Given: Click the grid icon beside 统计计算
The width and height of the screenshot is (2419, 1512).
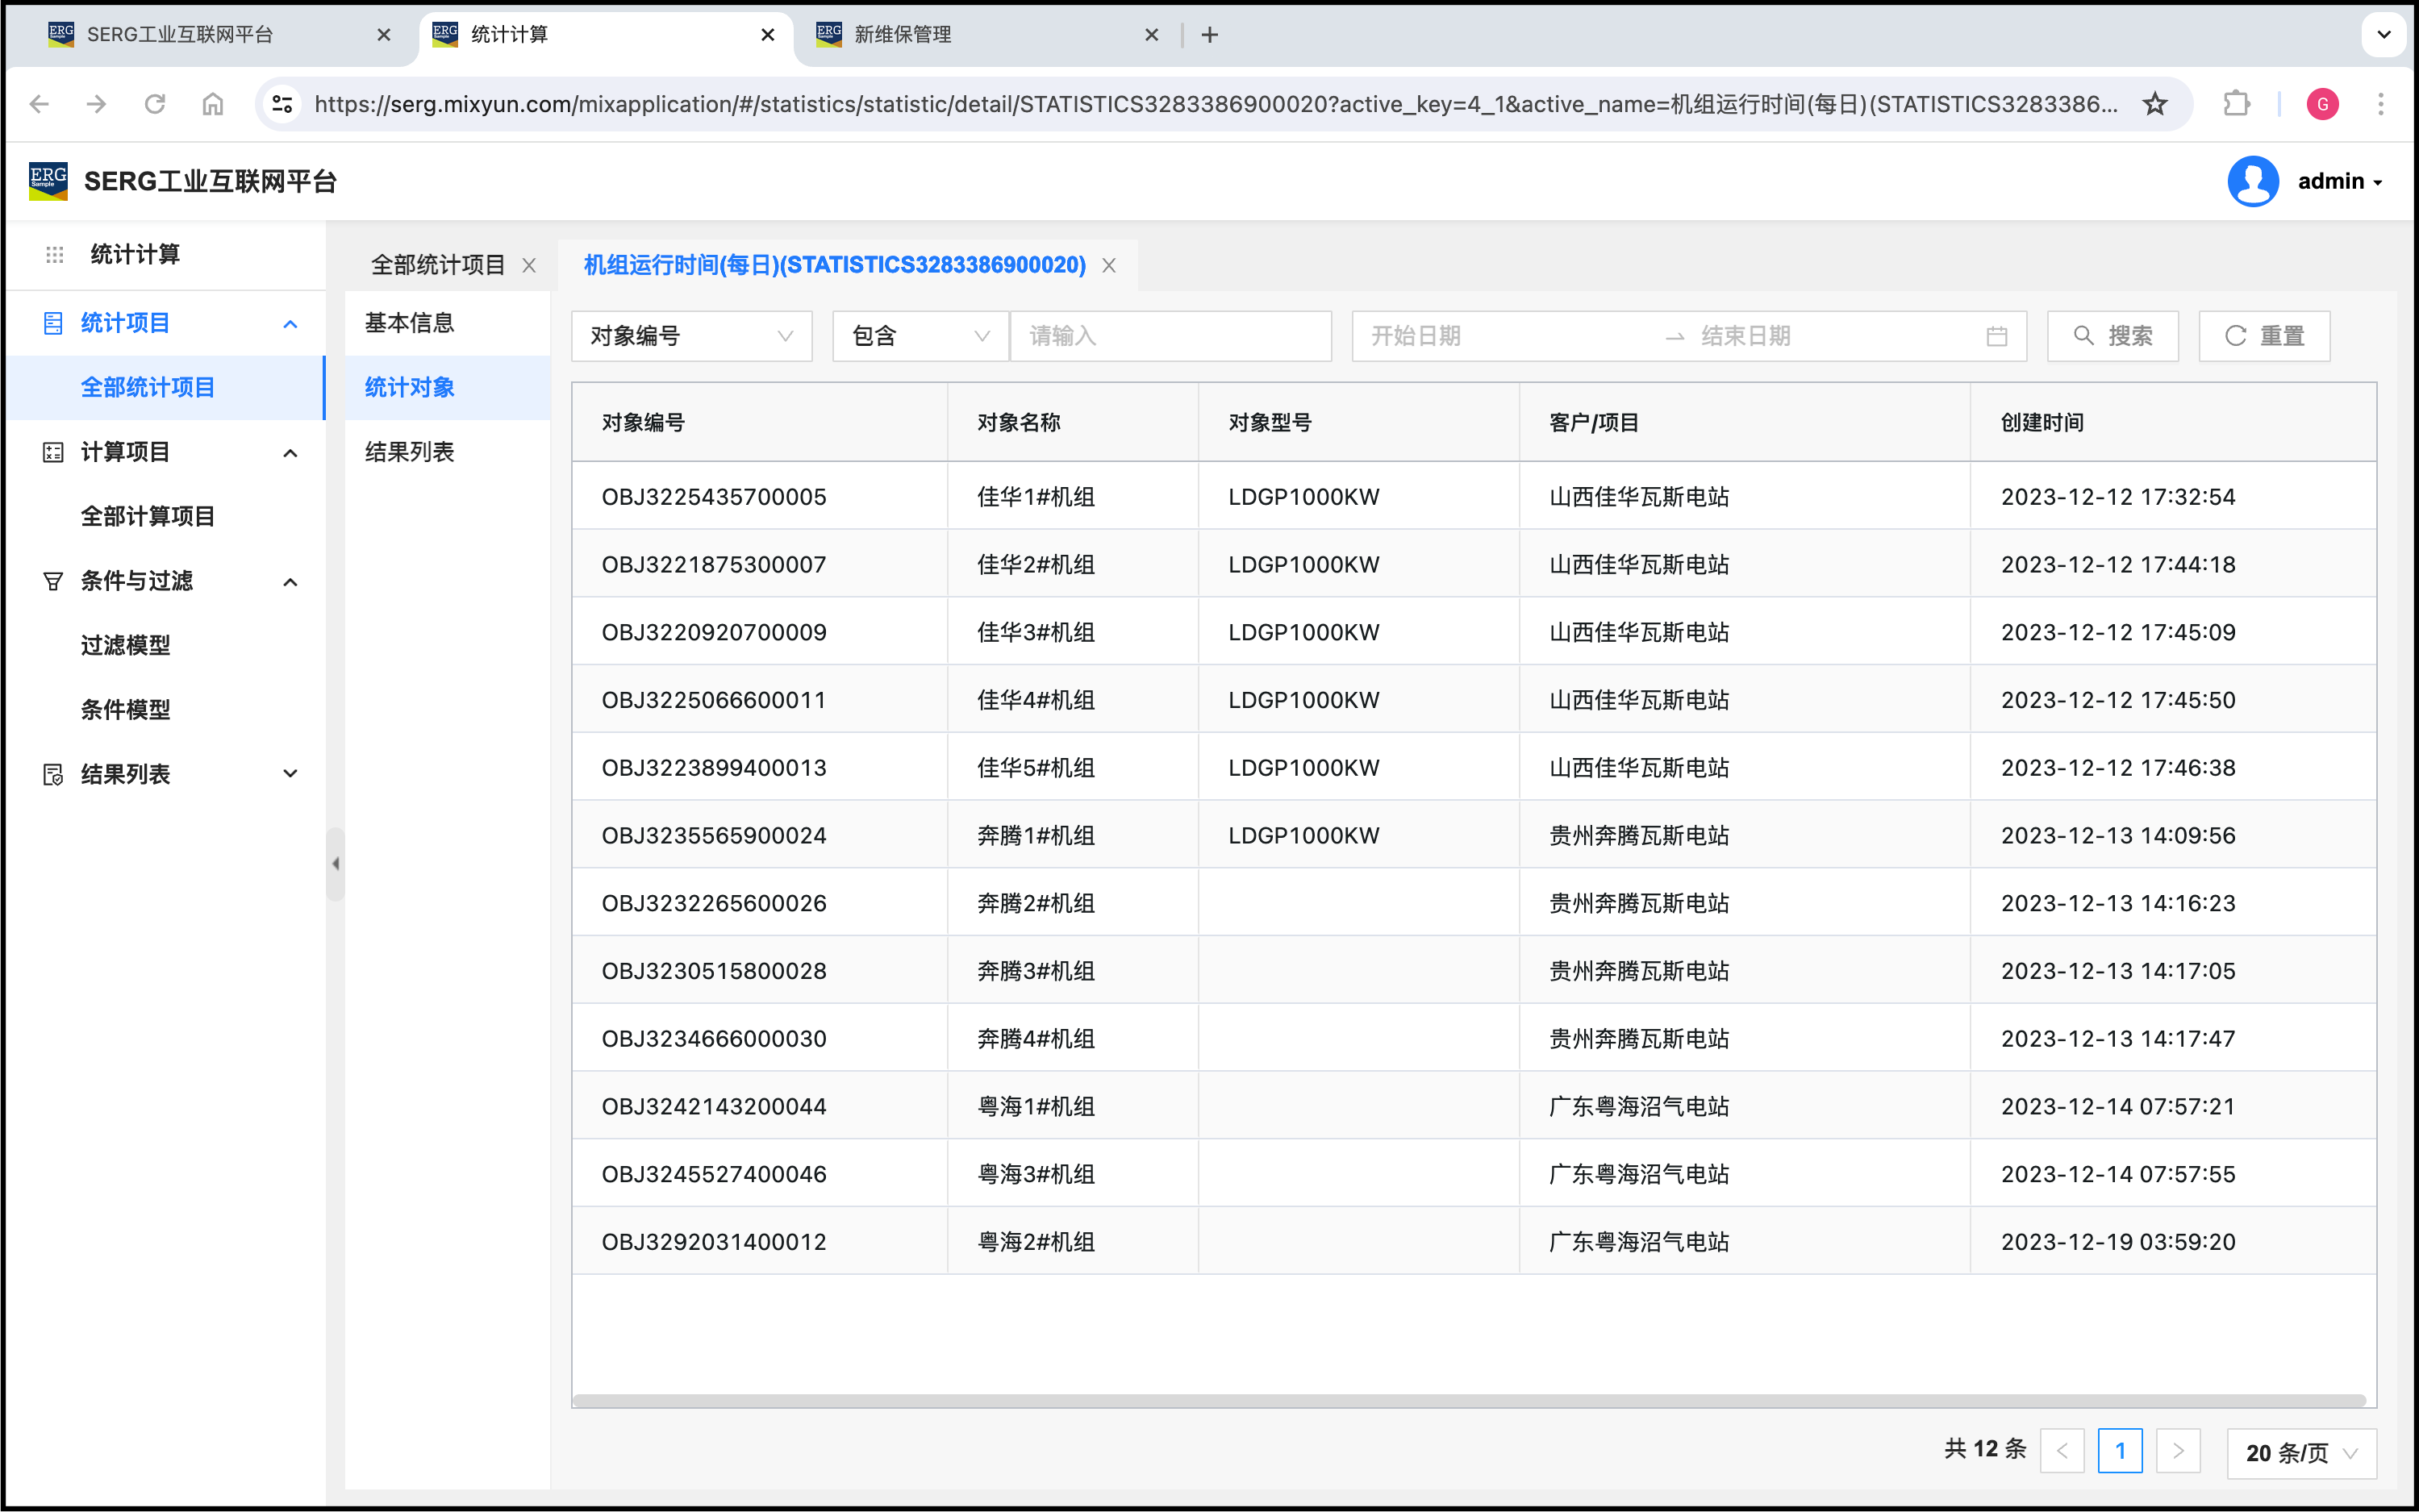Looking at the screenshot, I should click(x=55, y=255).
